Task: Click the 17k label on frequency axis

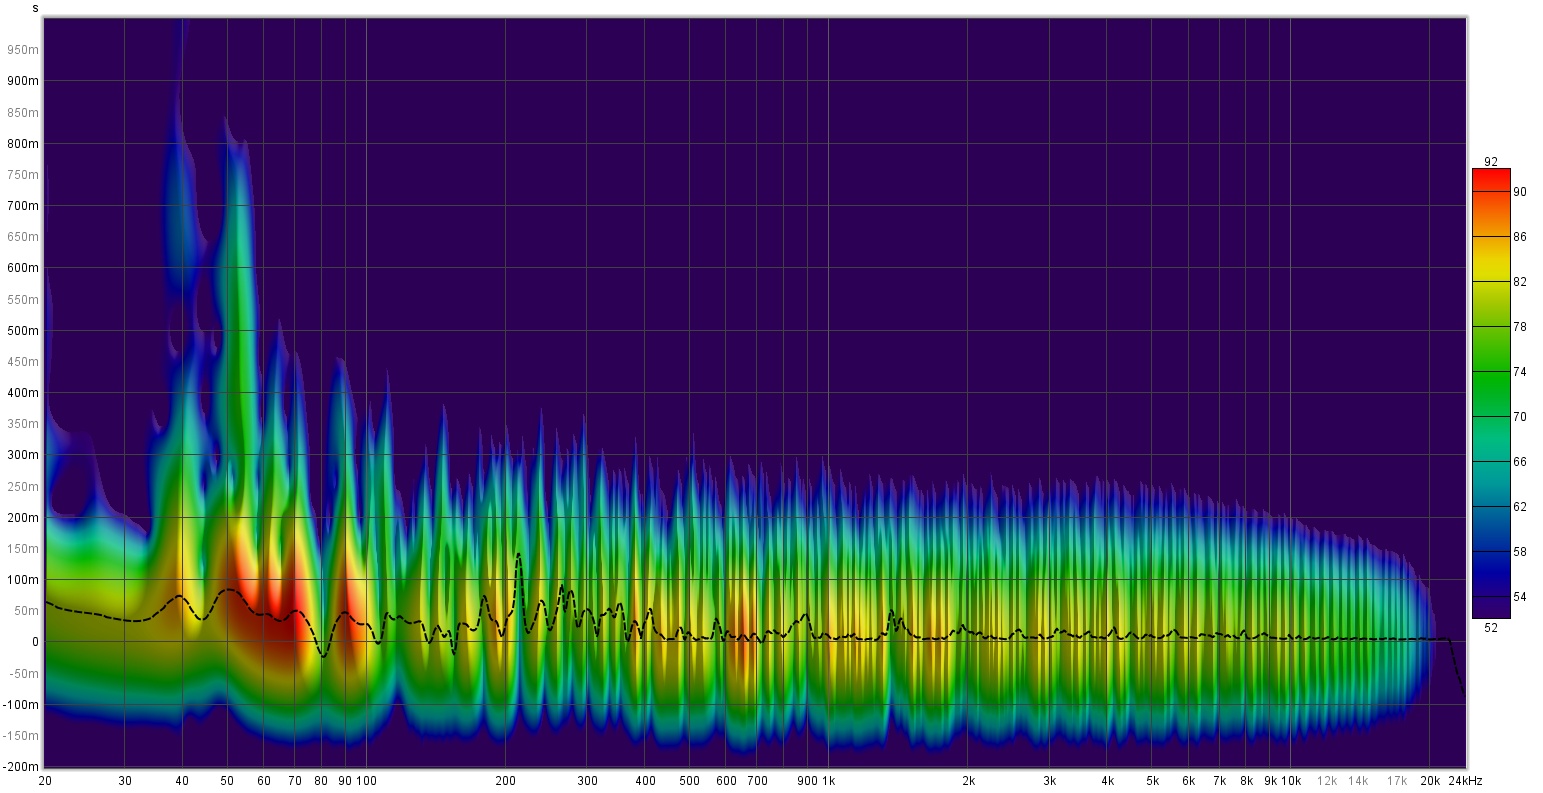Action: pos(1397,780)
